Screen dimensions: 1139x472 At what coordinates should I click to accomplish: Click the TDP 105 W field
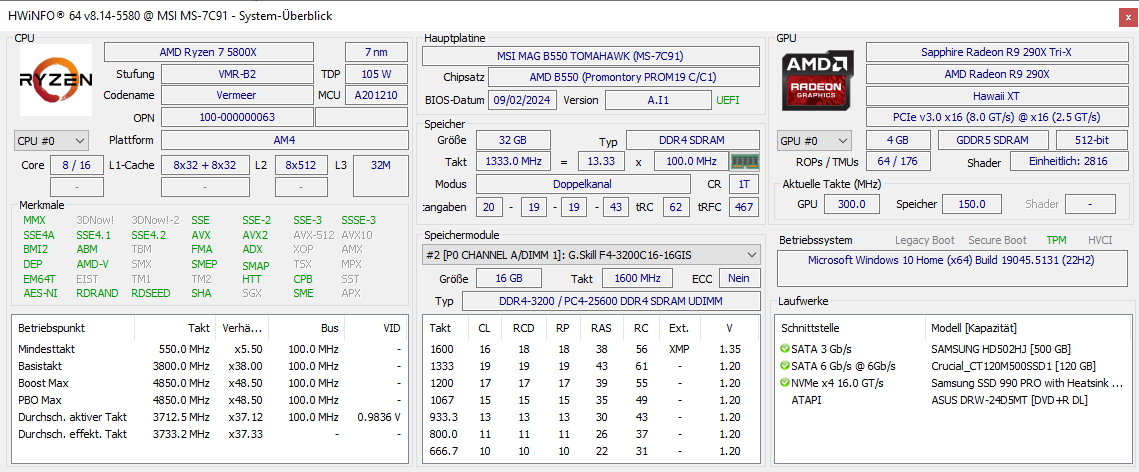[376, 74]
